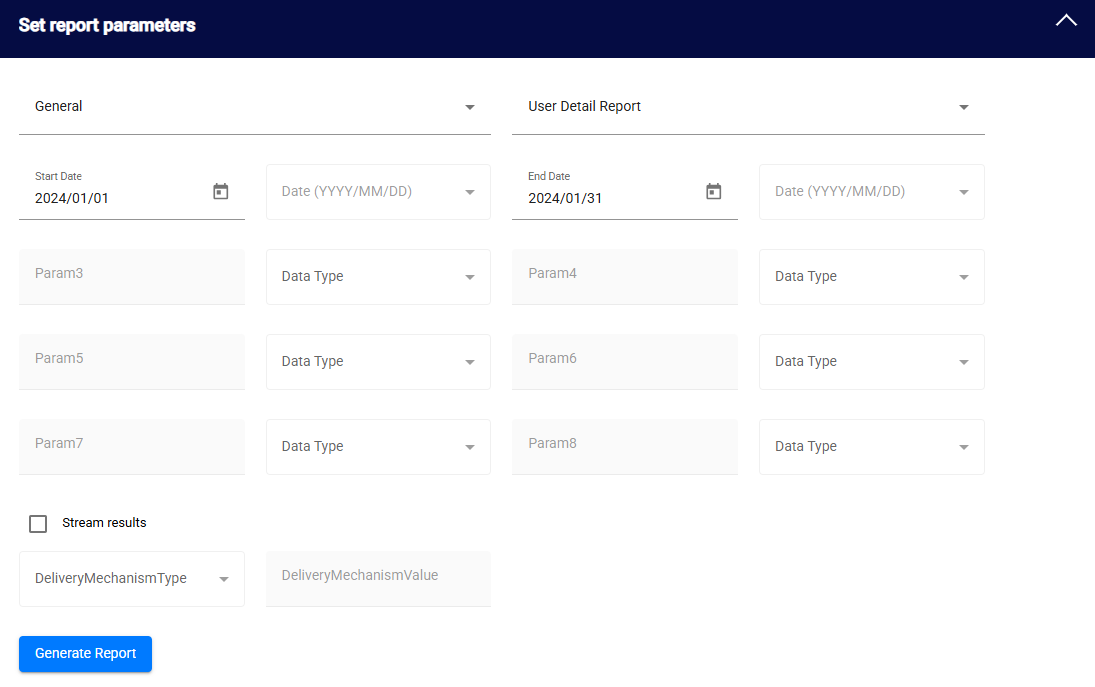
Task: Open End Date format dropdown
Action: tap(872, 192)
